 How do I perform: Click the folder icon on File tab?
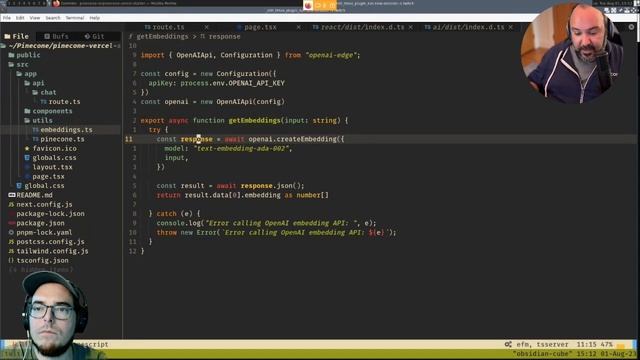point(7,36)
